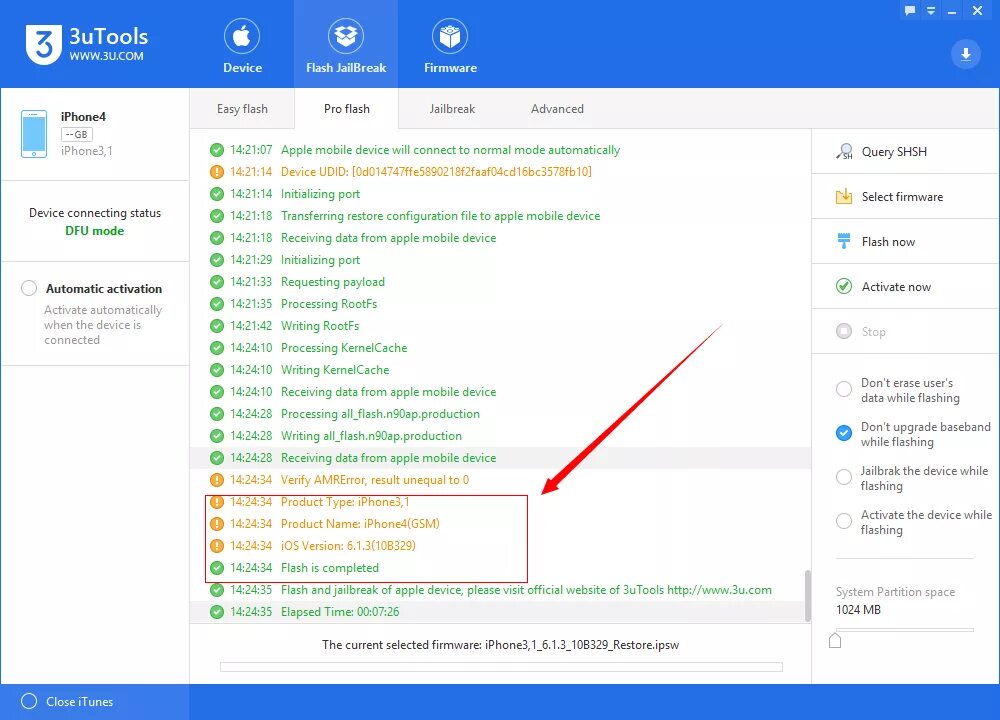Open the Advanced tab
This screenshot has width=1000, height=720.
click(x=557, y=109)
